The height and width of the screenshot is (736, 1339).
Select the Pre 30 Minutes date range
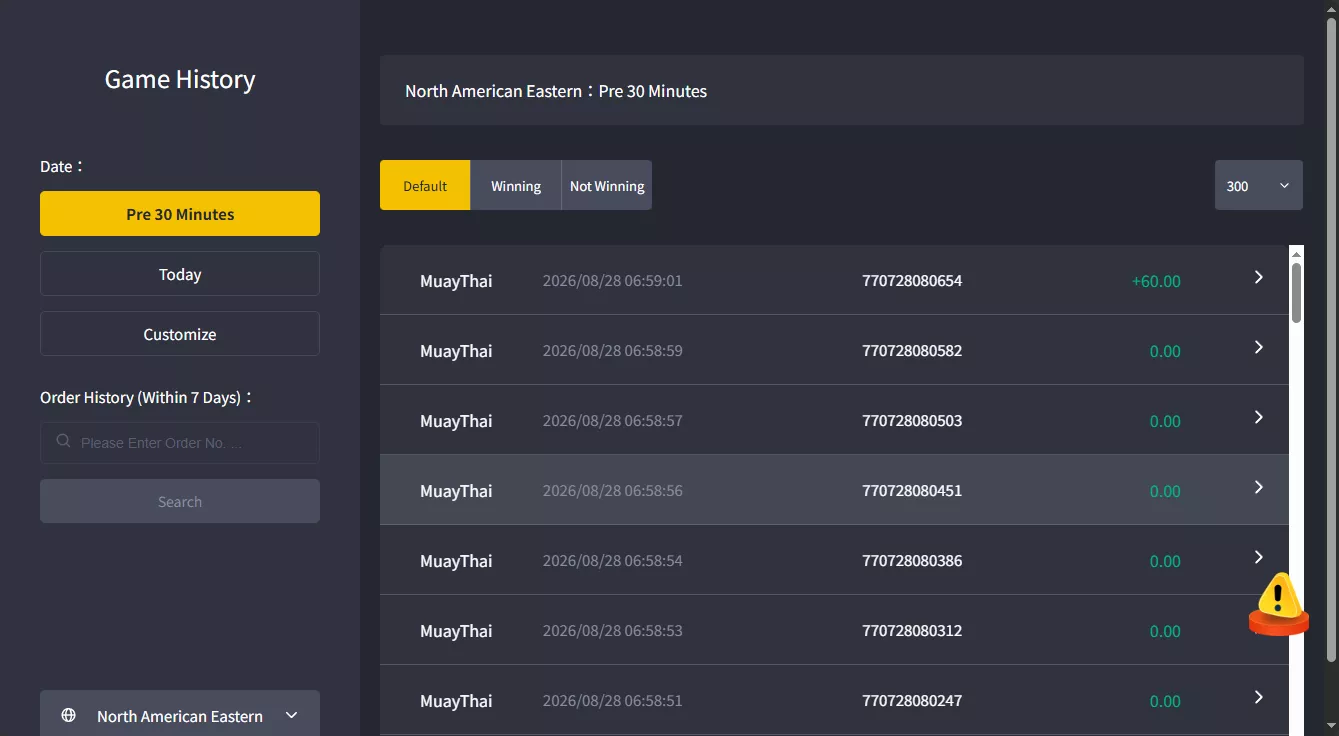tap(180, 214)
